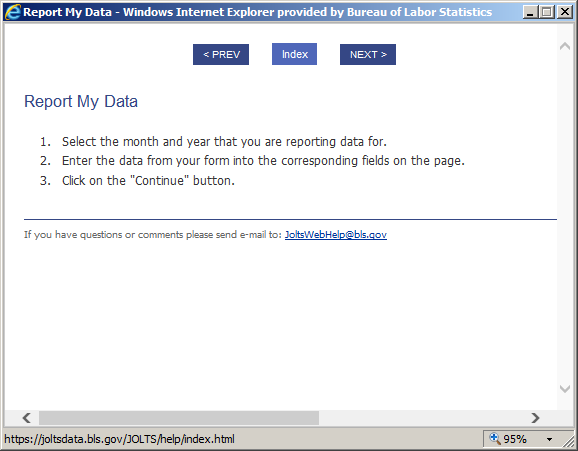Click step 2 text about entering form data

tap(263, 161)
